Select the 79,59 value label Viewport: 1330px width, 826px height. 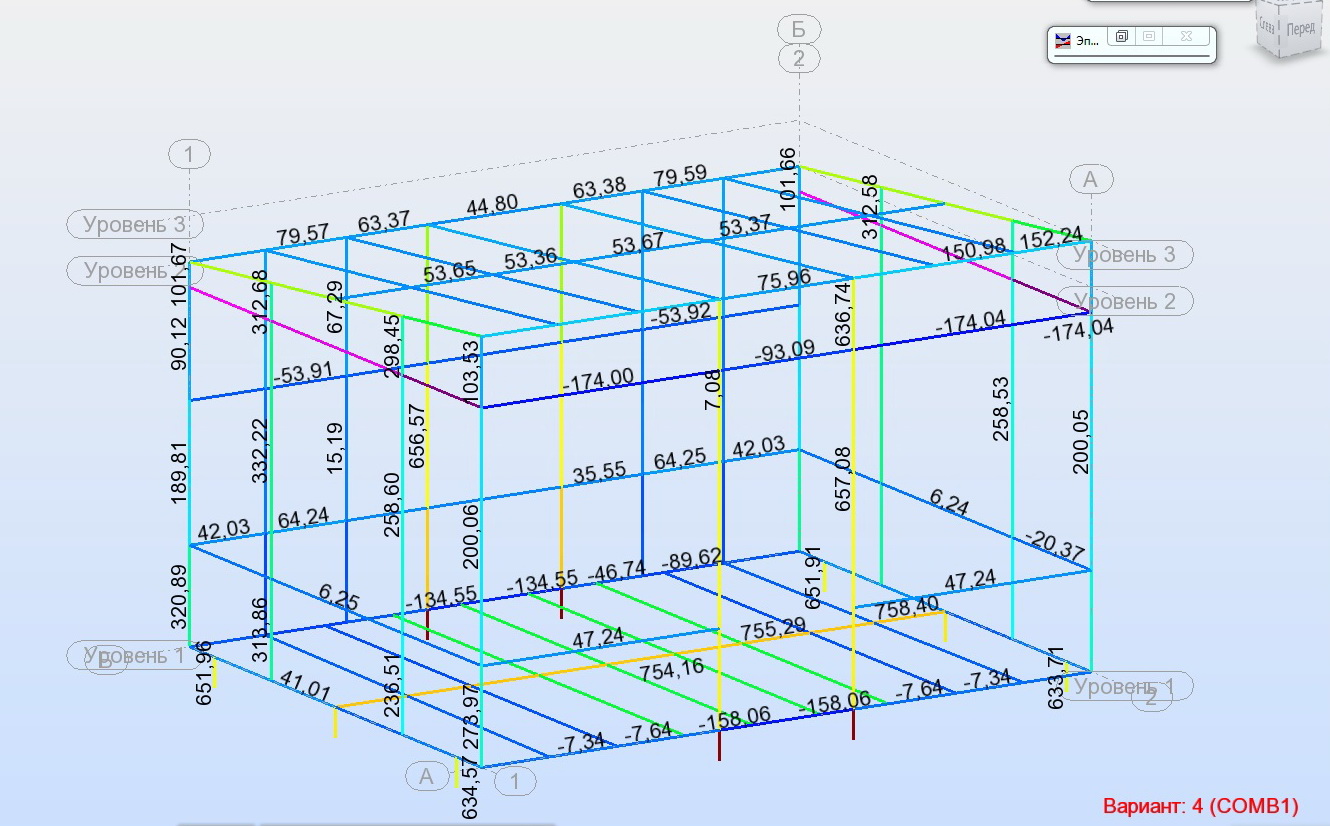(680, 177)
